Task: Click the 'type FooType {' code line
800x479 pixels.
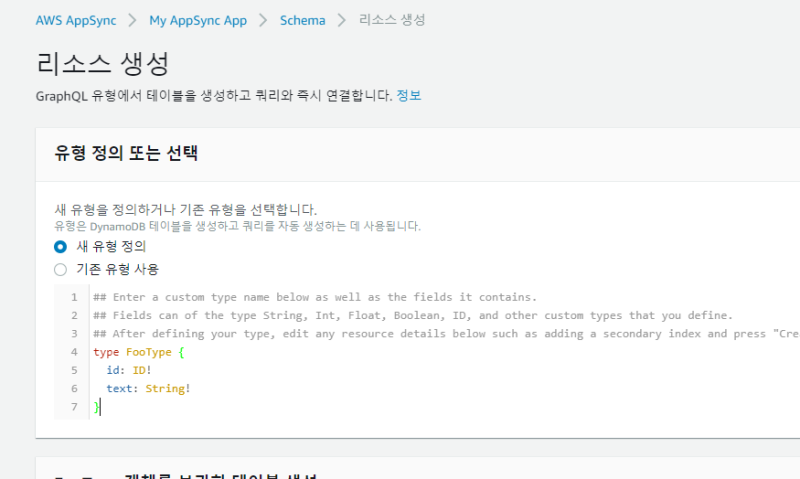Action: coord(138,352)
